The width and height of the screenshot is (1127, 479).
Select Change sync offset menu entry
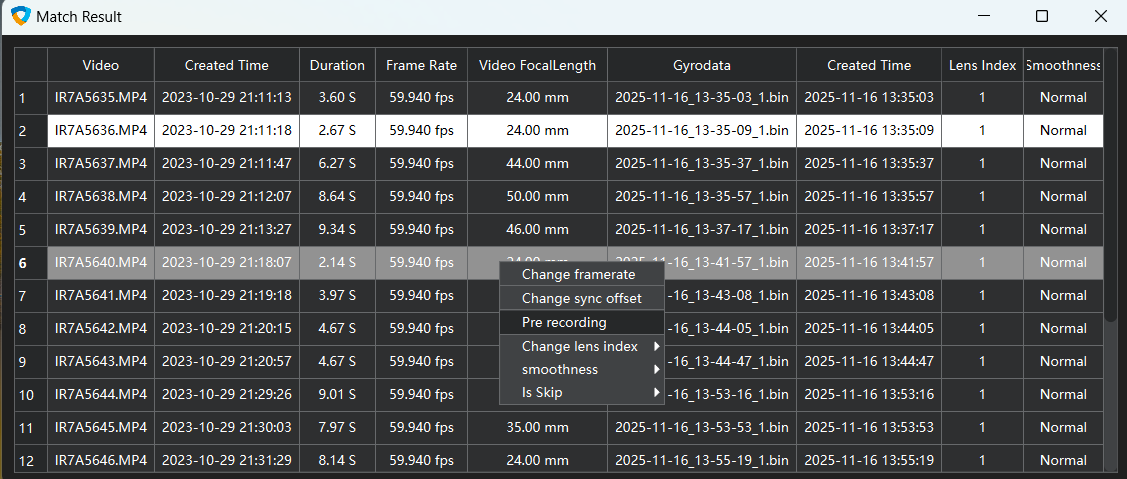coord(581,298)
